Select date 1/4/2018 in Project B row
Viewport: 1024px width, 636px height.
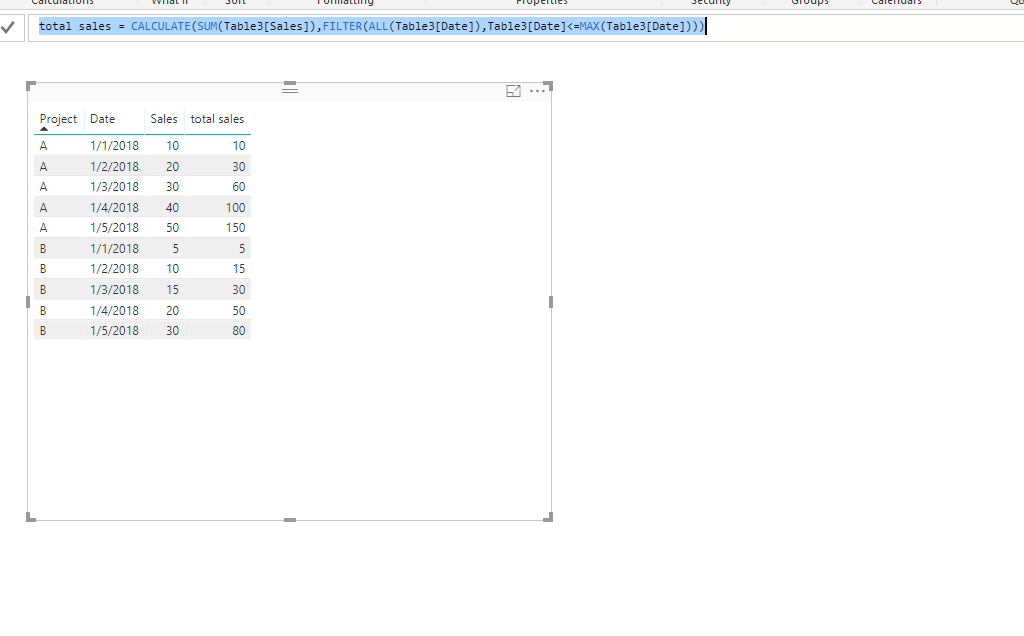[x=114, y=311]
